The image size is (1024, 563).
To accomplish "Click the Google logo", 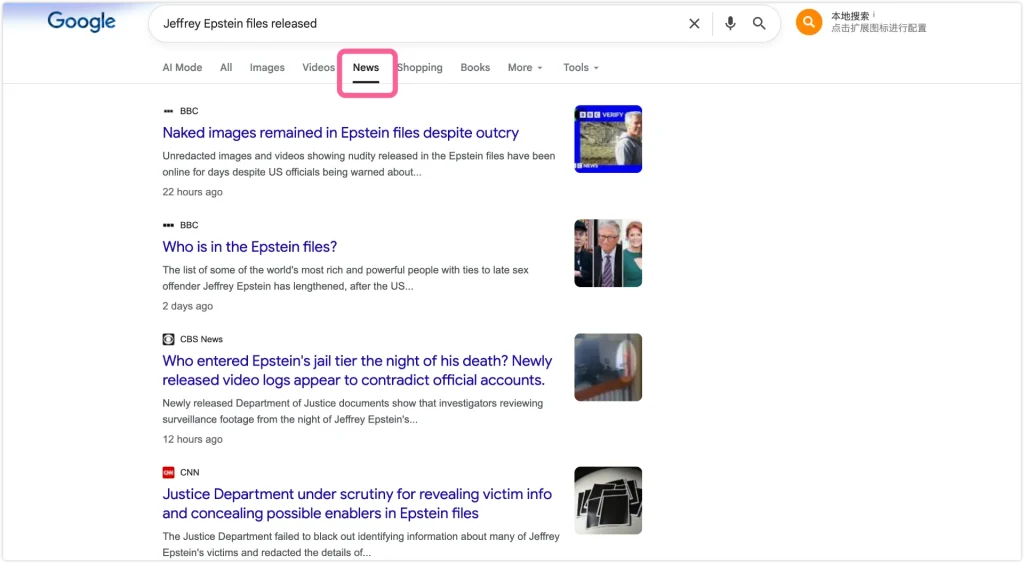I will (81, 22).
